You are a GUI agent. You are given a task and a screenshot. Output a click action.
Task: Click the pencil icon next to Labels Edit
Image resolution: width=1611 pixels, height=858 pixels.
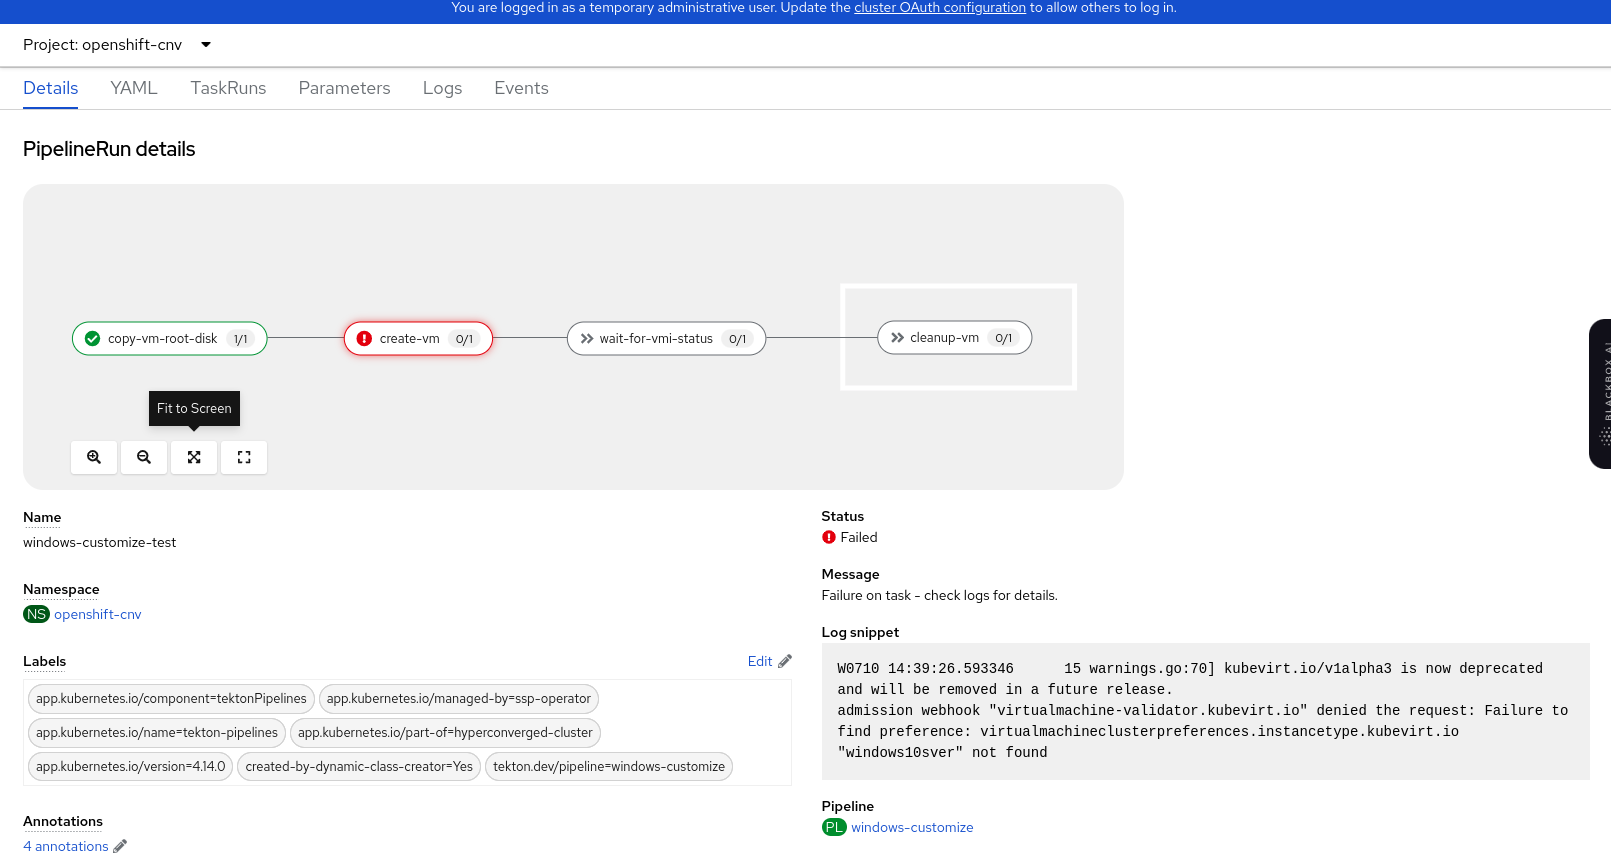click(x=785, y=661)
